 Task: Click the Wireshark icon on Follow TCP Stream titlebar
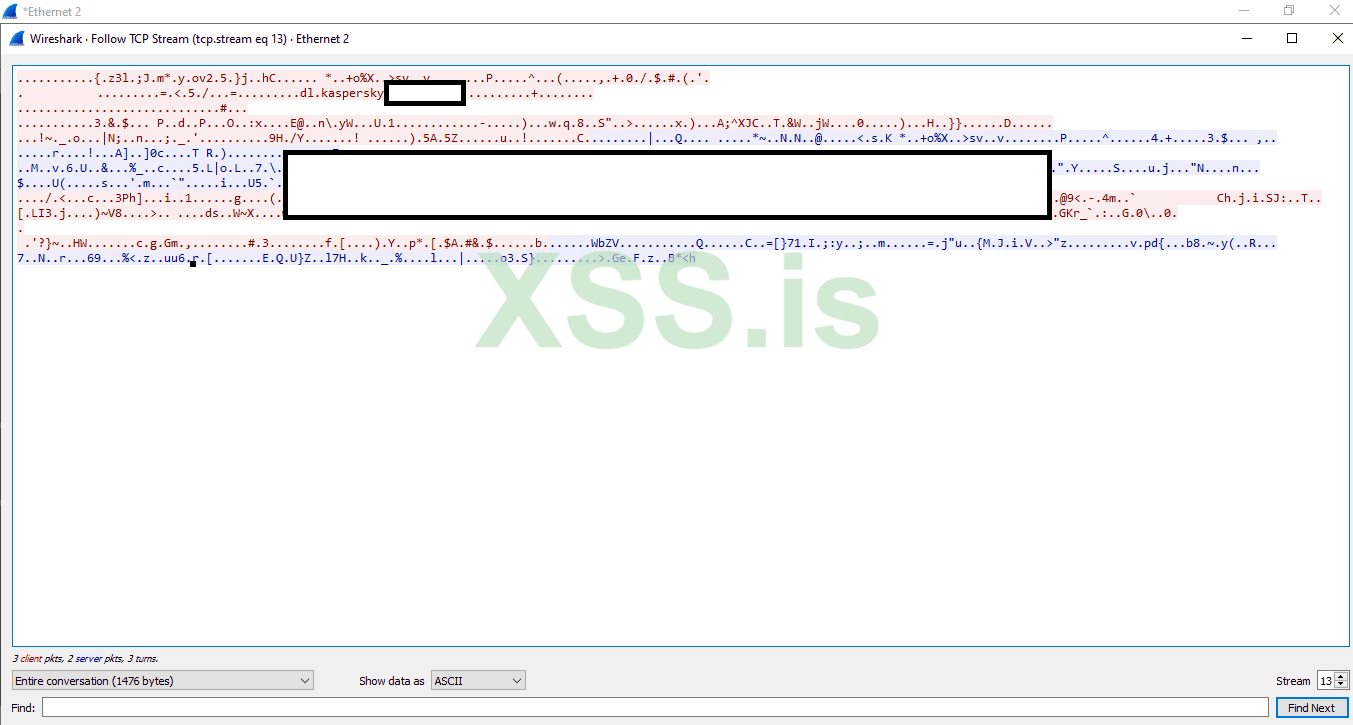click(x=16, y=38)
